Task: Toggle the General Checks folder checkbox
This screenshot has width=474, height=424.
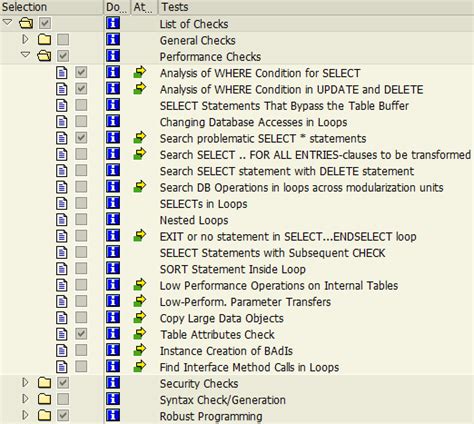Action: tap(63, 39)
